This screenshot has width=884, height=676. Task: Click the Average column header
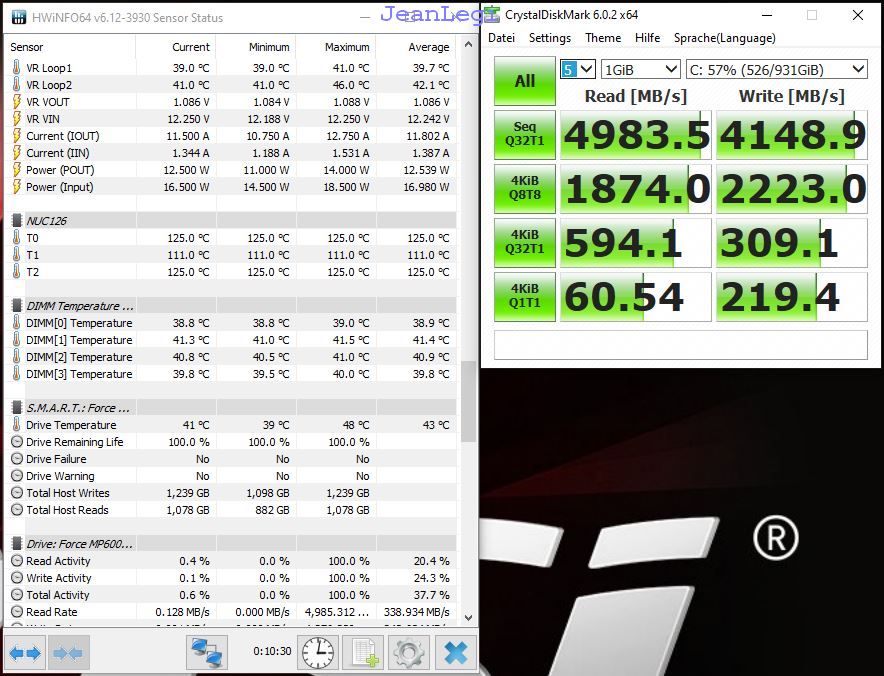416,47
